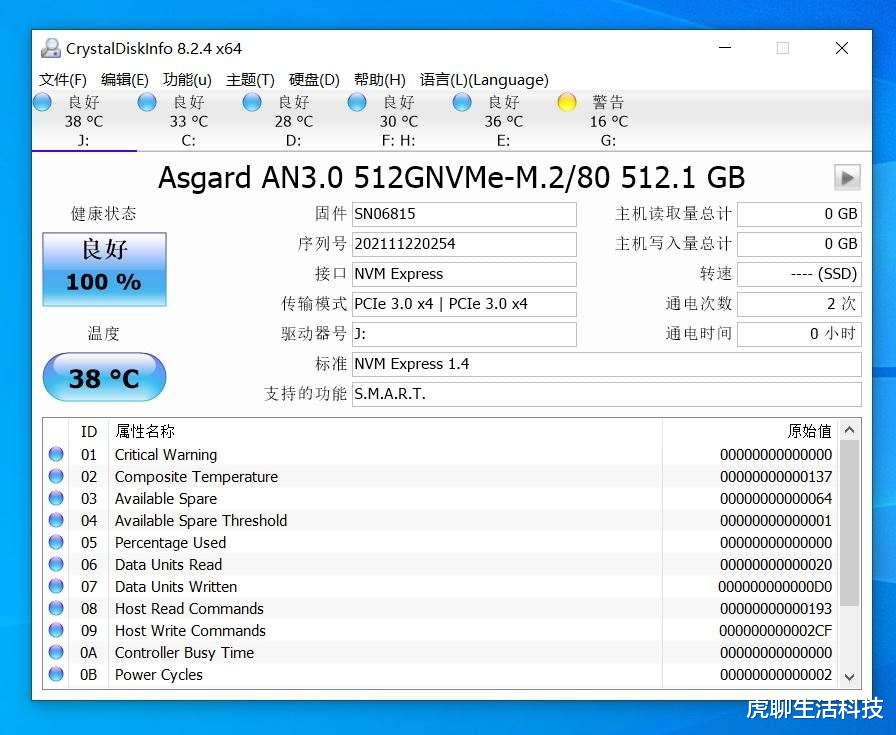Click the 传输模式 PCIe 3.0 x4 field
Screen dimensions: 896x735
[464, 304]
